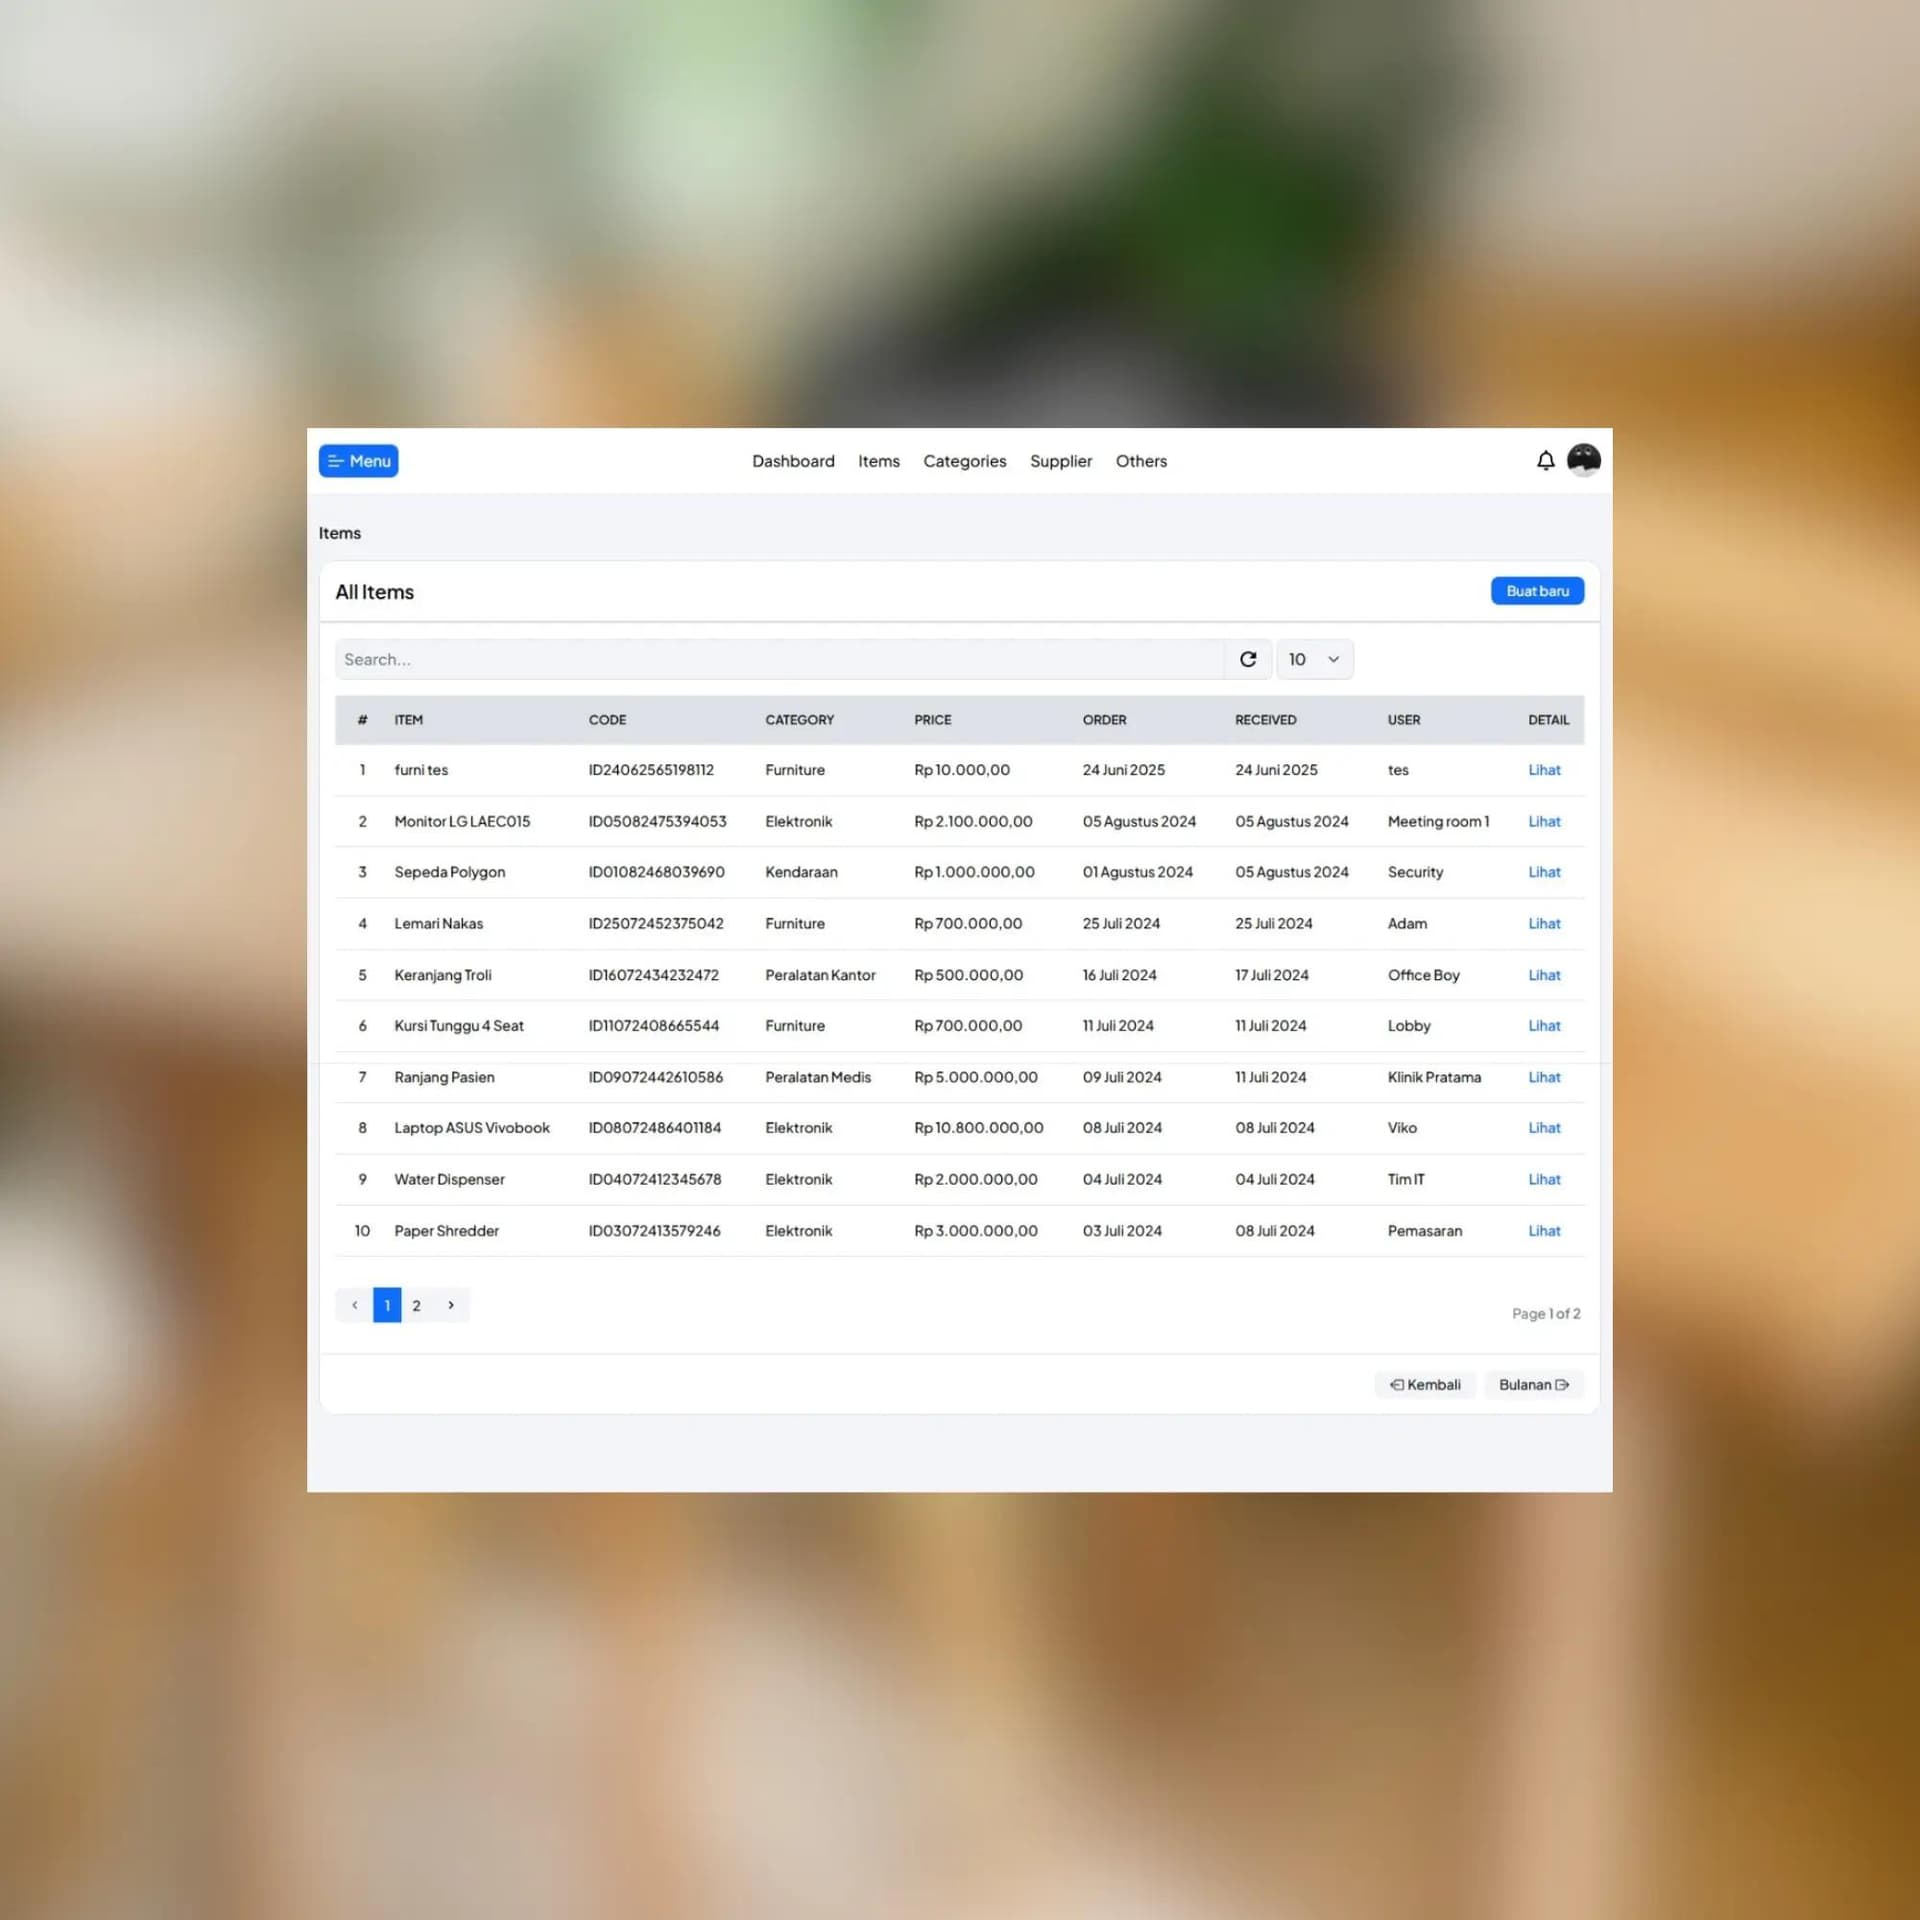Viewport: 1920px width, 1920px height.
Task: Go to next page with right chevron
Action: point(451,1305)
